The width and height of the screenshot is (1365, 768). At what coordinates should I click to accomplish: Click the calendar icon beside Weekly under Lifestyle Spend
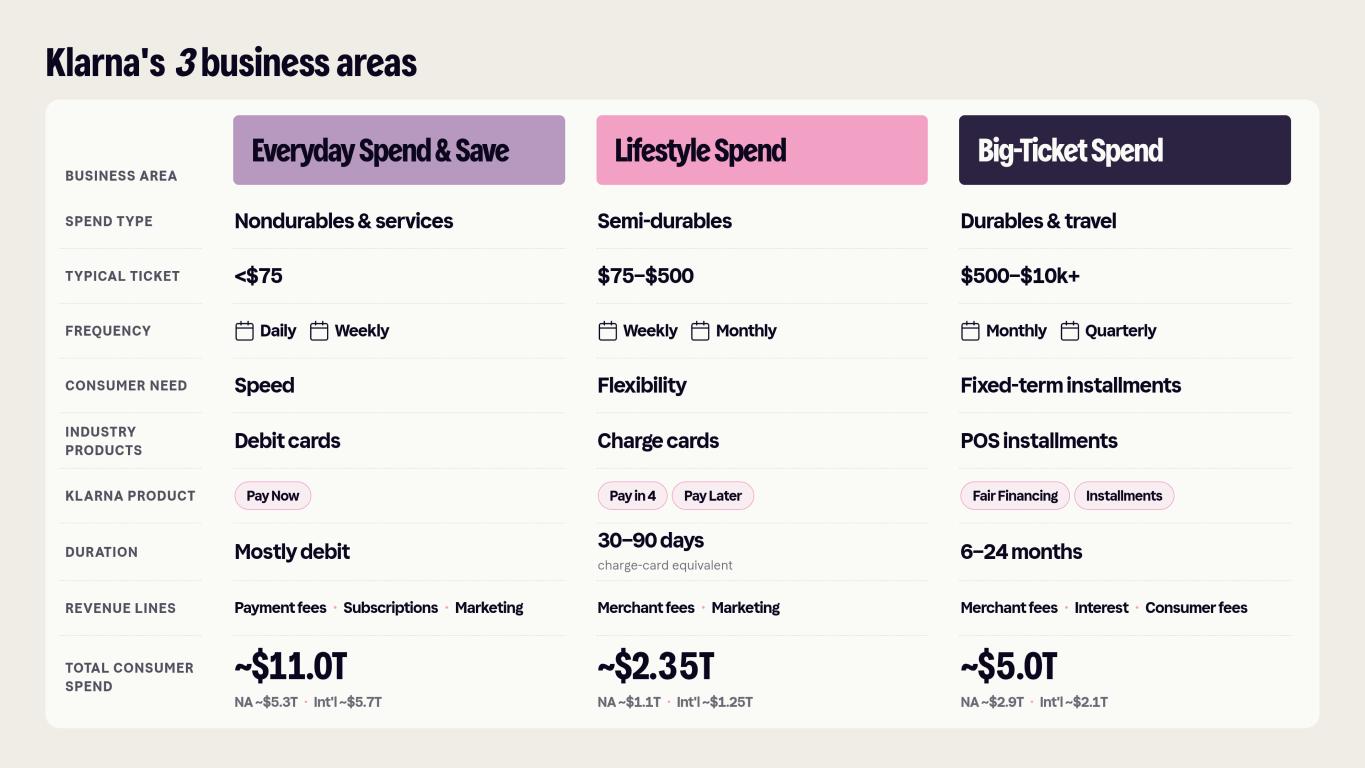click(607, 331)
